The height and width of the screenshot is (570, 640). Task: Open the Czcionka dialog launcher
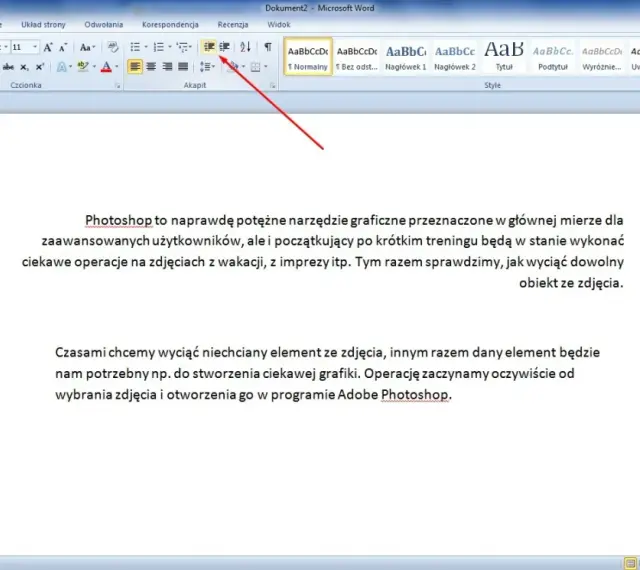pos(118,86)
